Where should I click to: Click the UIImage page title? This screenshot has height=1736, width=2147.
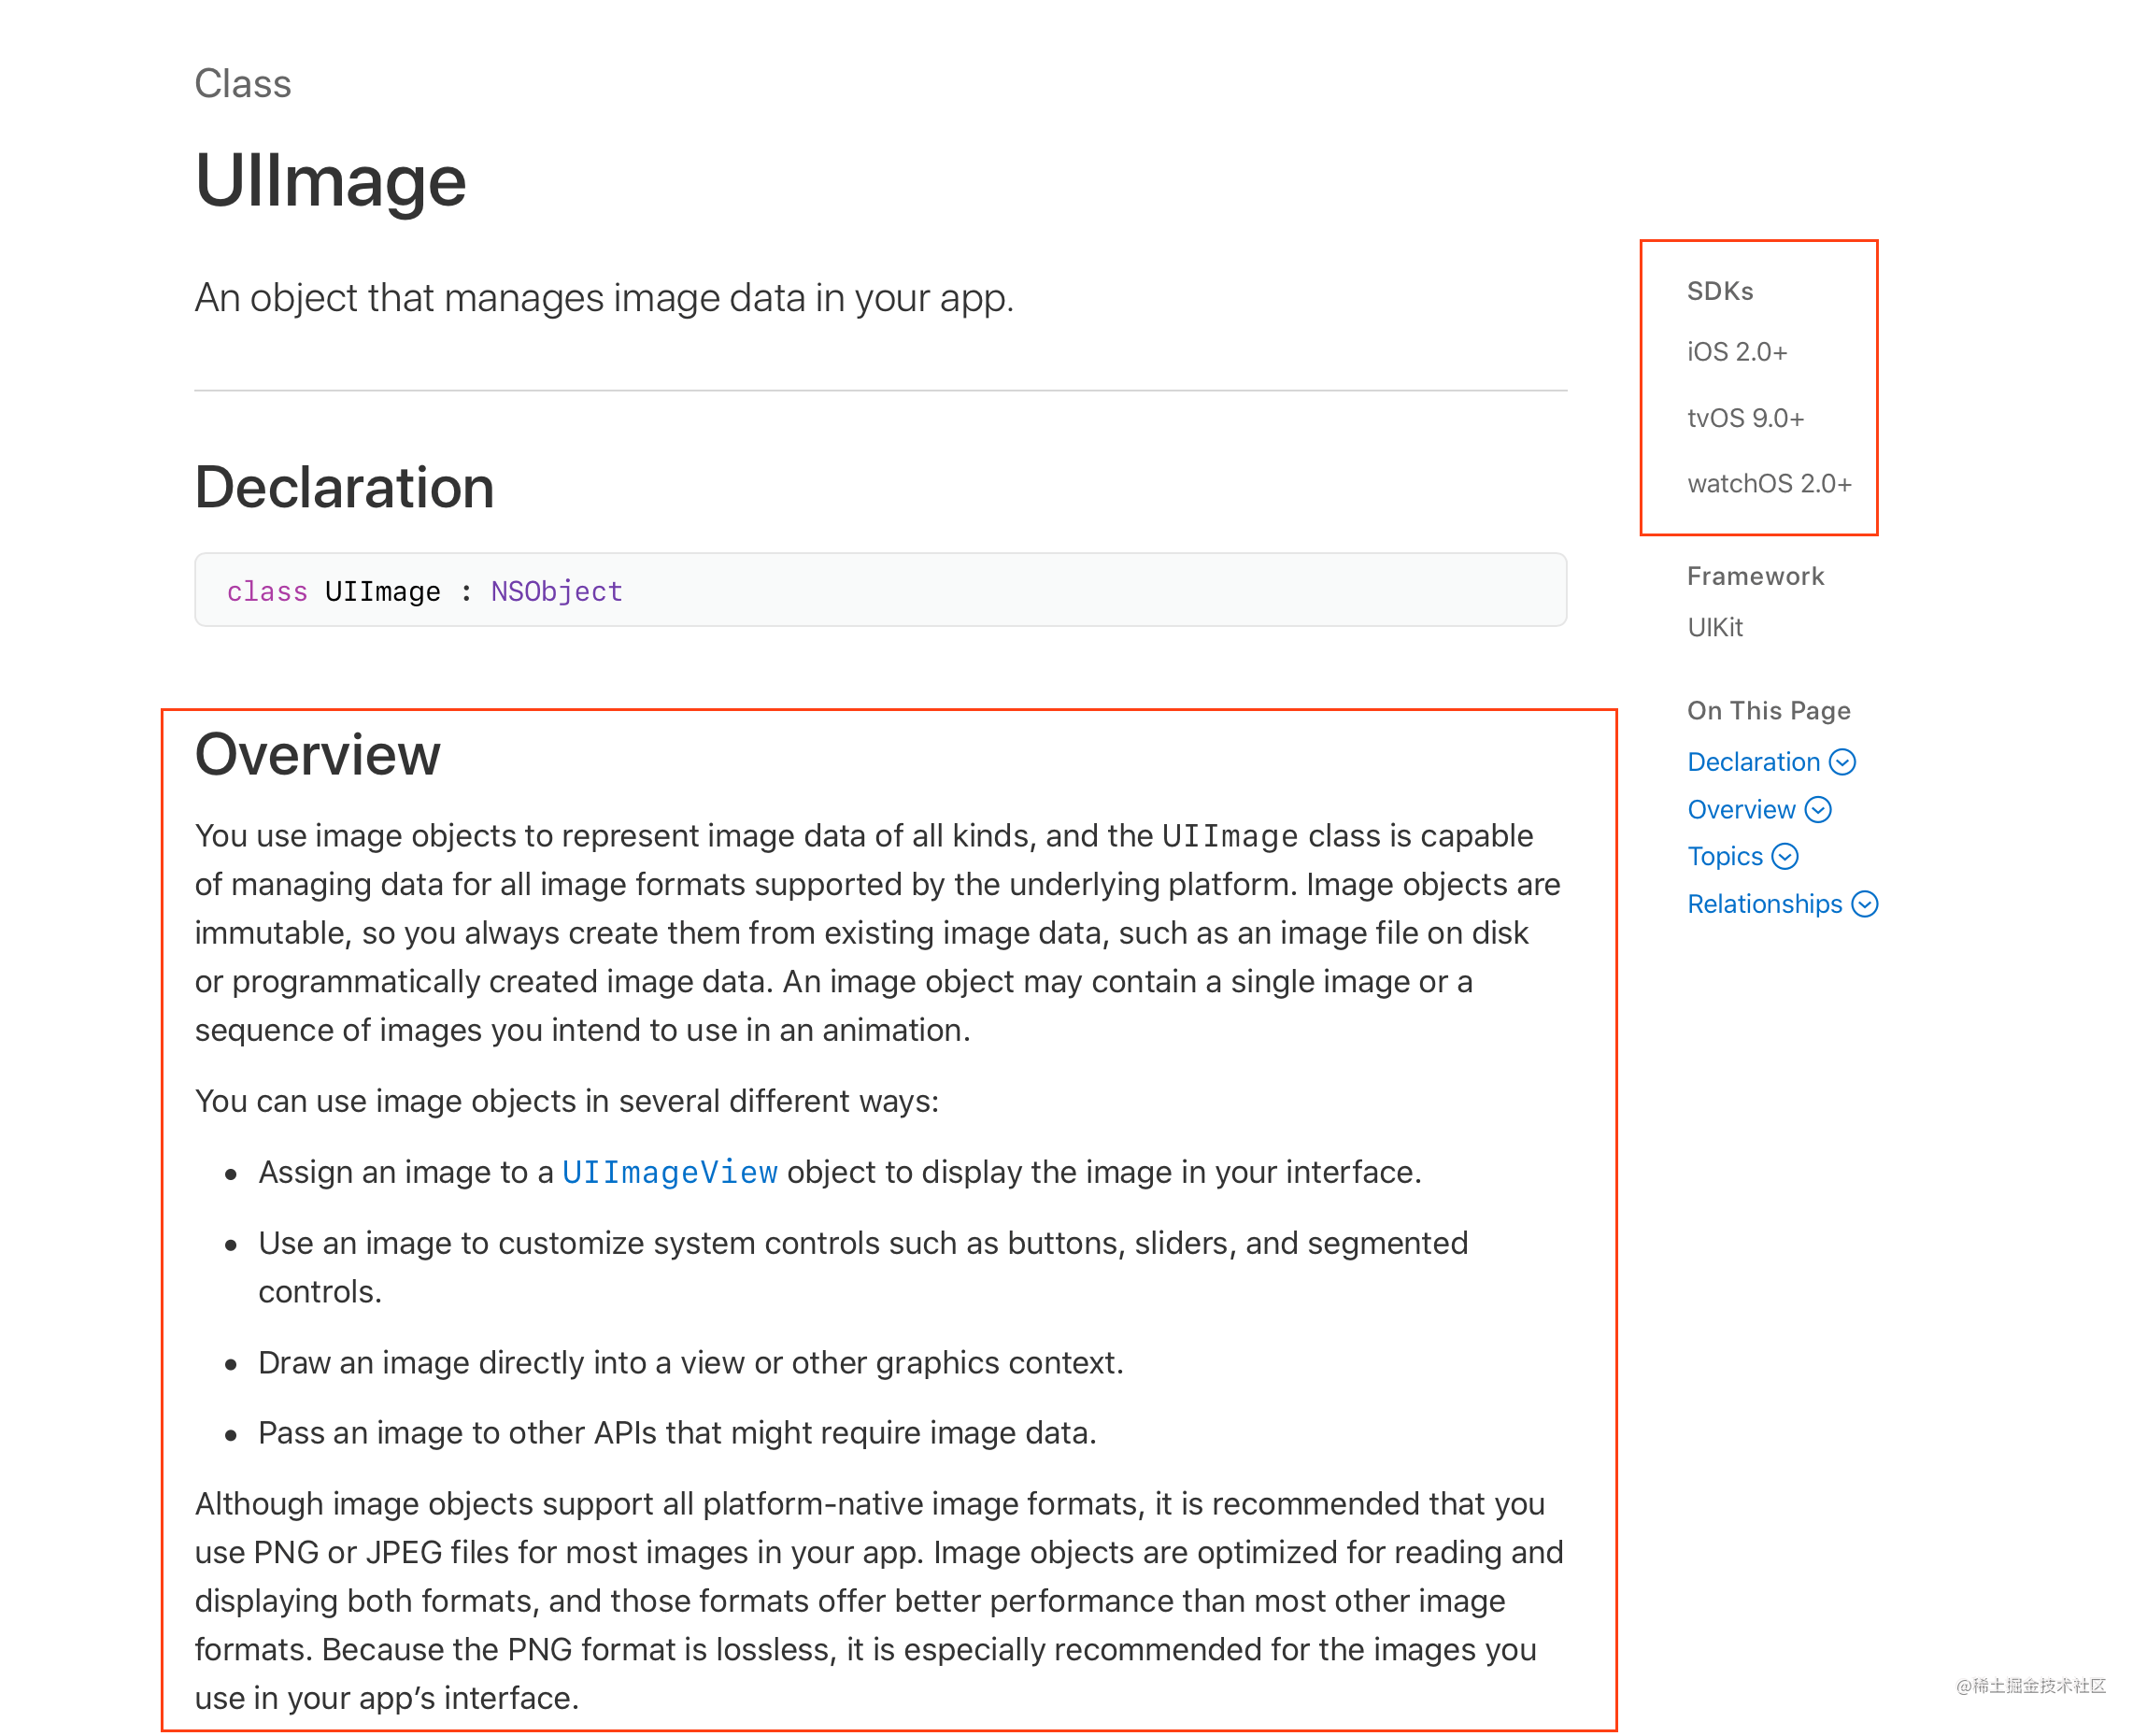[x=330, y=181]
